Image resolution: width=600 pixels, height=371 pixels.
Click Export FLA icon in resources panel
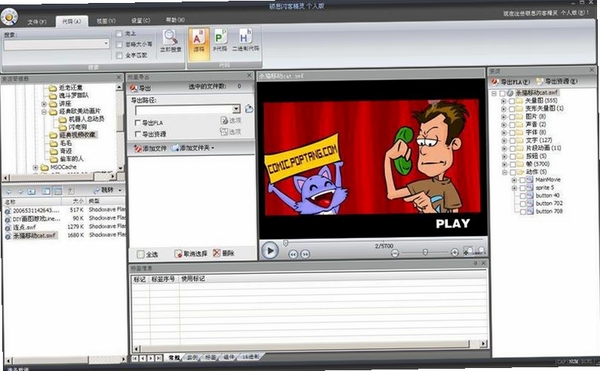coord(495,82)
